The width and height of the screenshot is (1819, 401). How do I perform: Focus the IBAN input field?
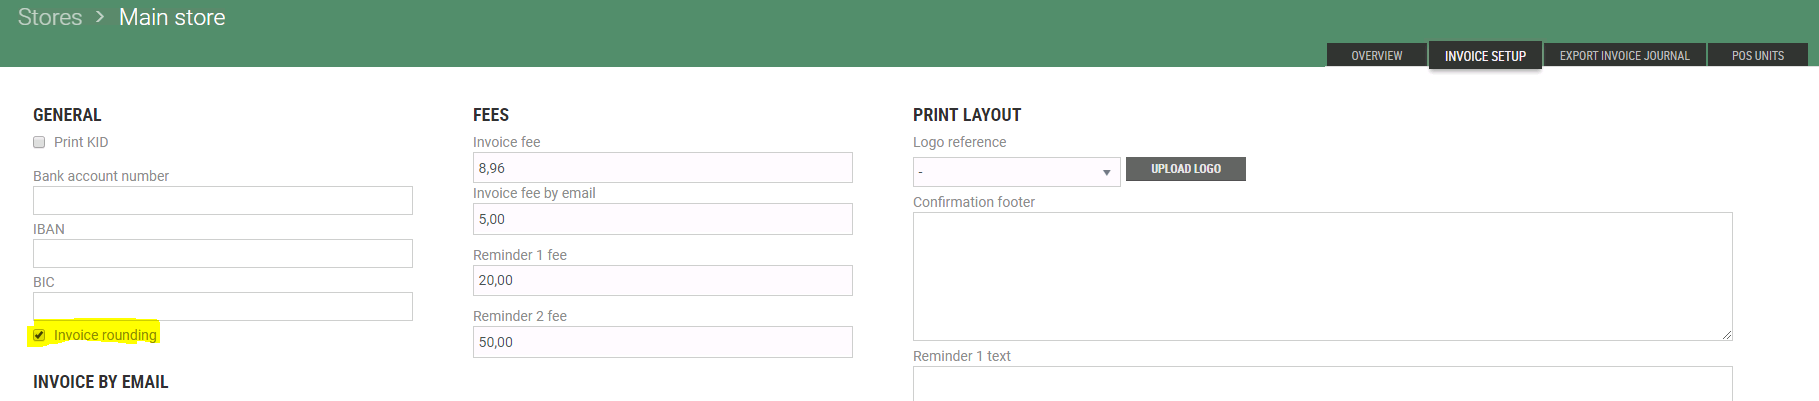222,253
